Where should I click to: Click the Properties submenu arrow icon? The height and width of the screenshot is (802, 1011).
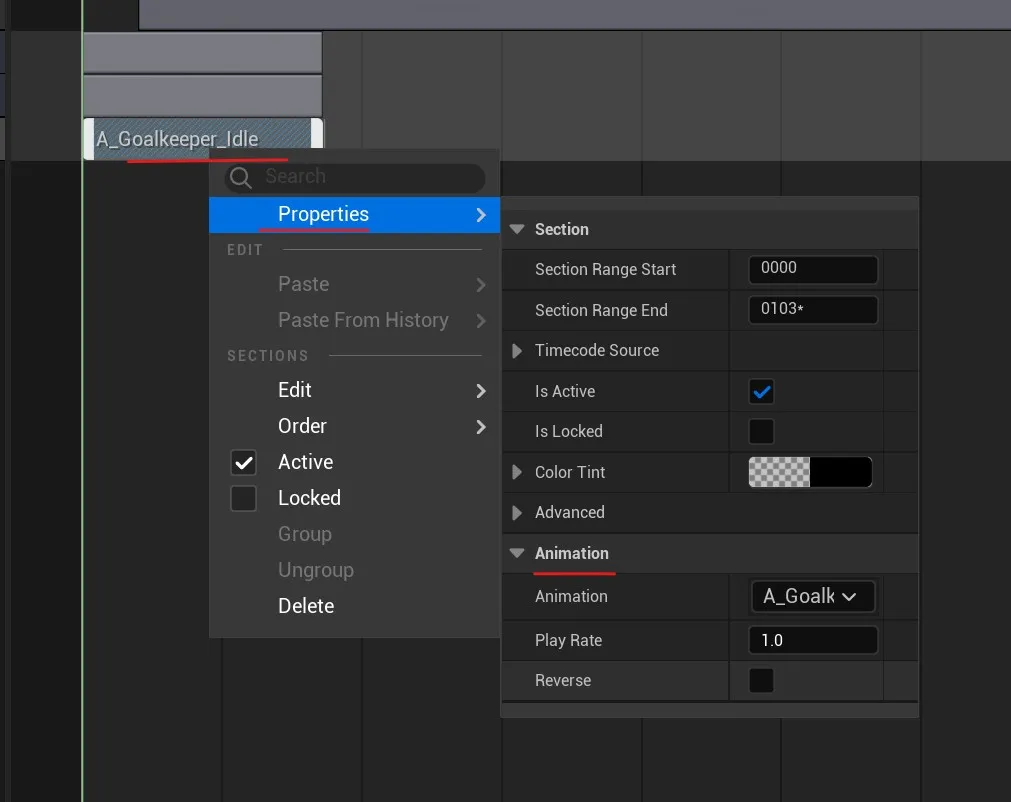481,214
